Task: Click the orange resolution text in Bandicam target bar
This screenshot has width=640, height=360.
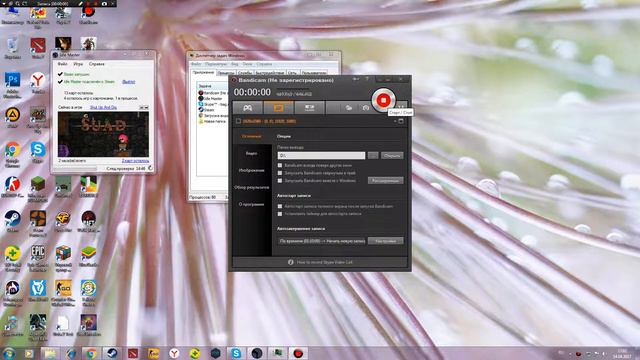Action: [x=269, y=121]
